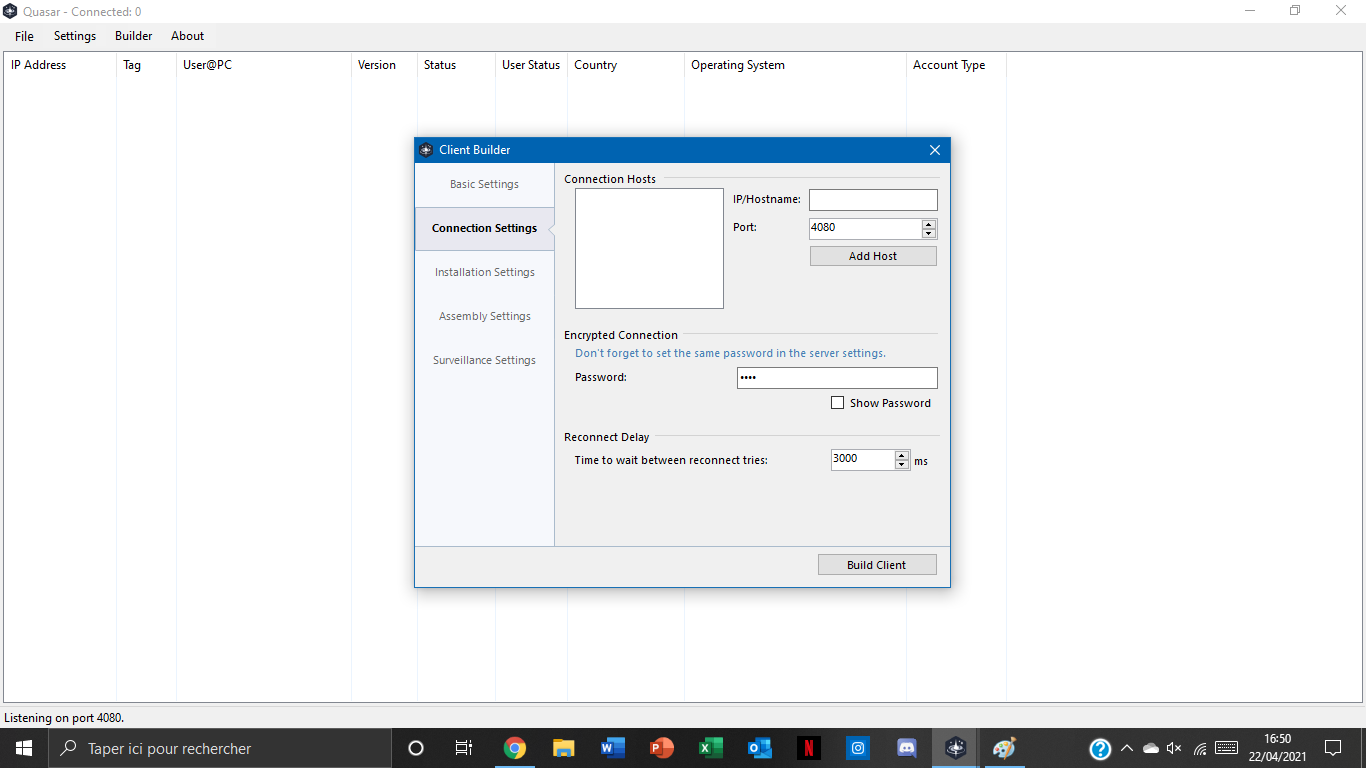Switch to Installation Settings tab

(484, 272)
